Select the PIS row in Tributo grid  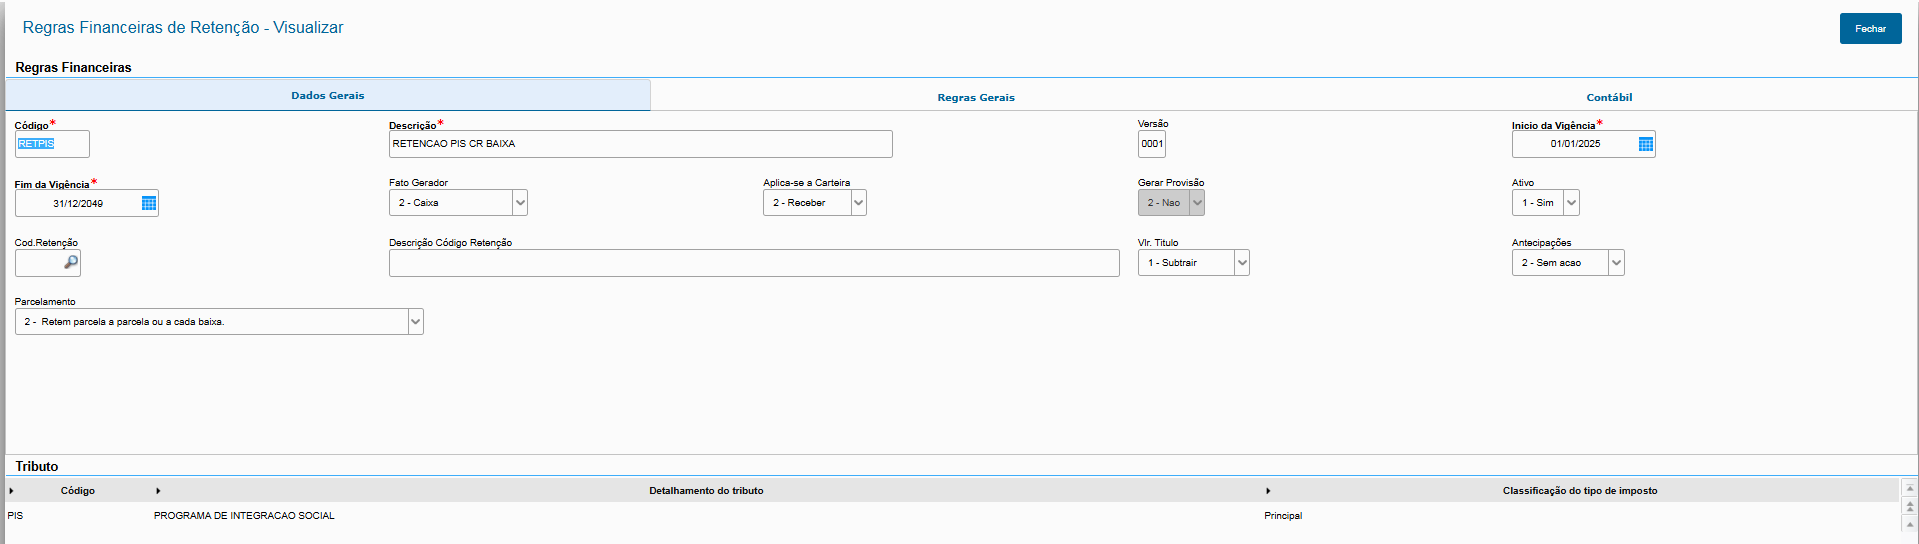pyautogui.click(x=240, y=516)
